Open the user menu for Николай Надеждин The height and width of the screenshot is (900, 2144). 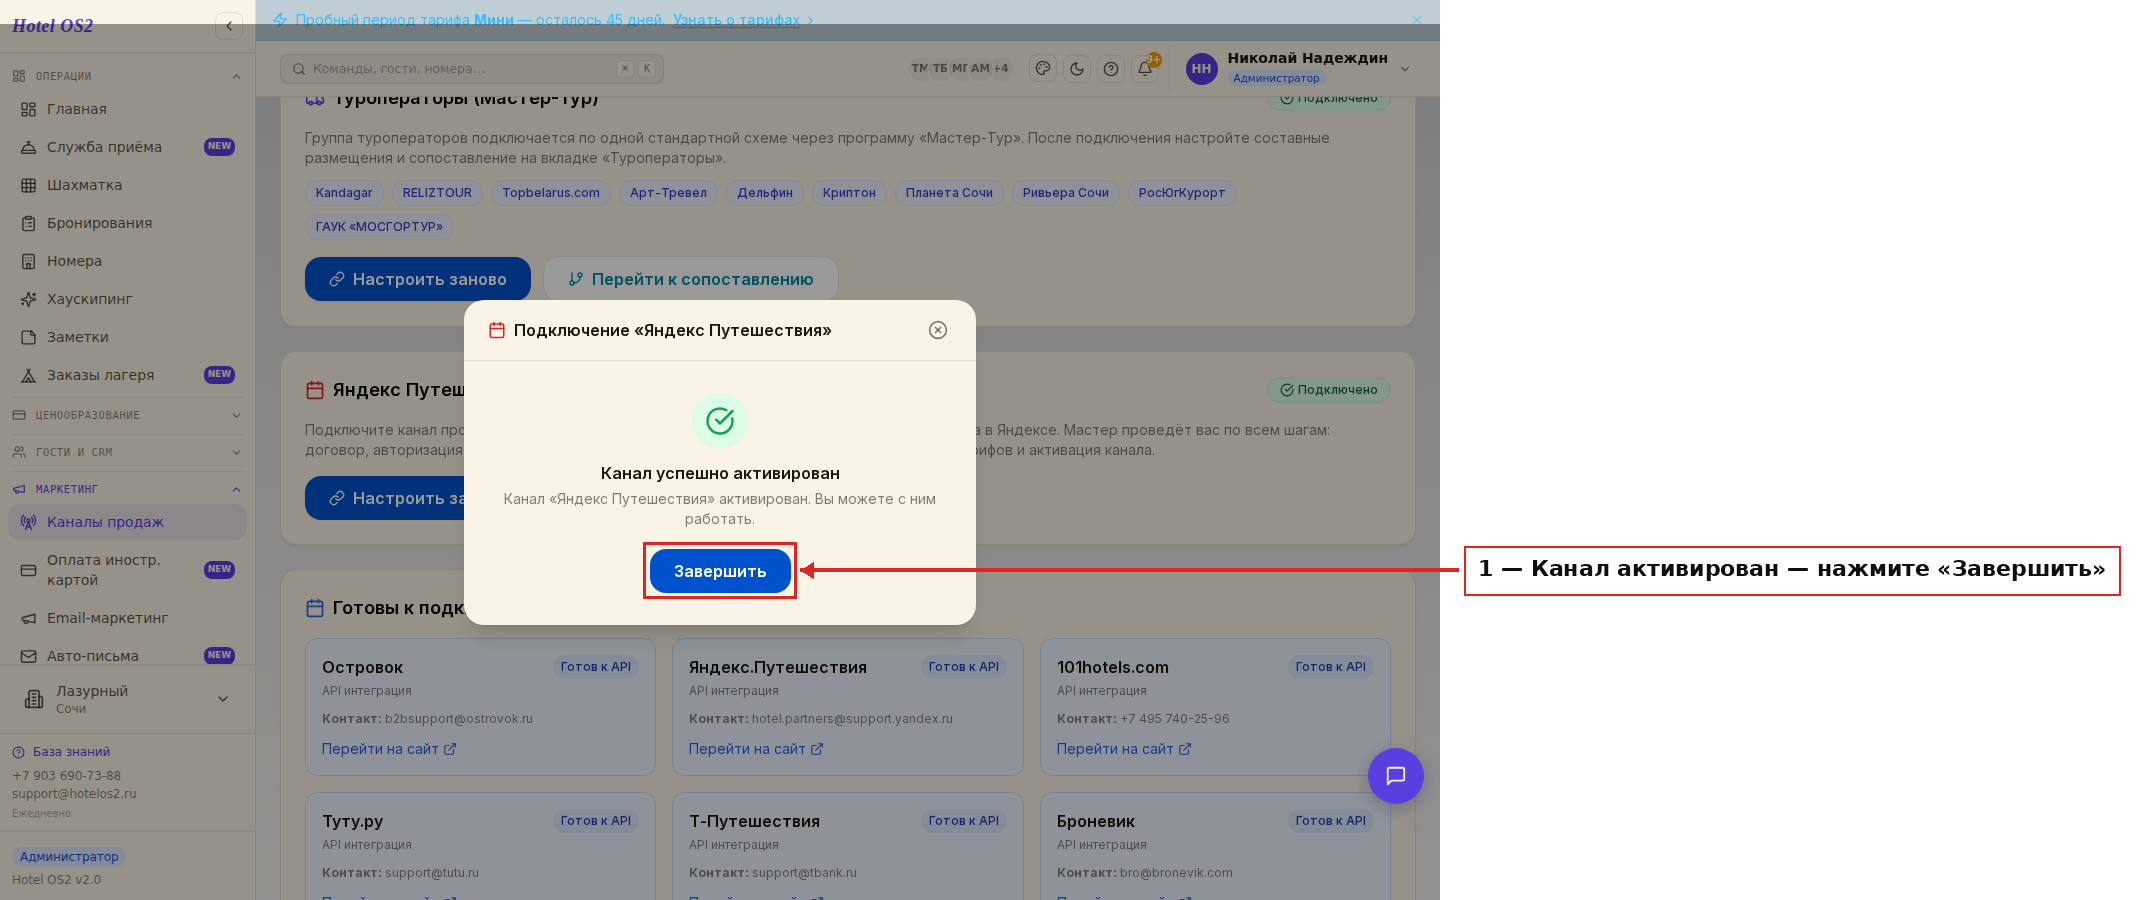coord(1298,68)
